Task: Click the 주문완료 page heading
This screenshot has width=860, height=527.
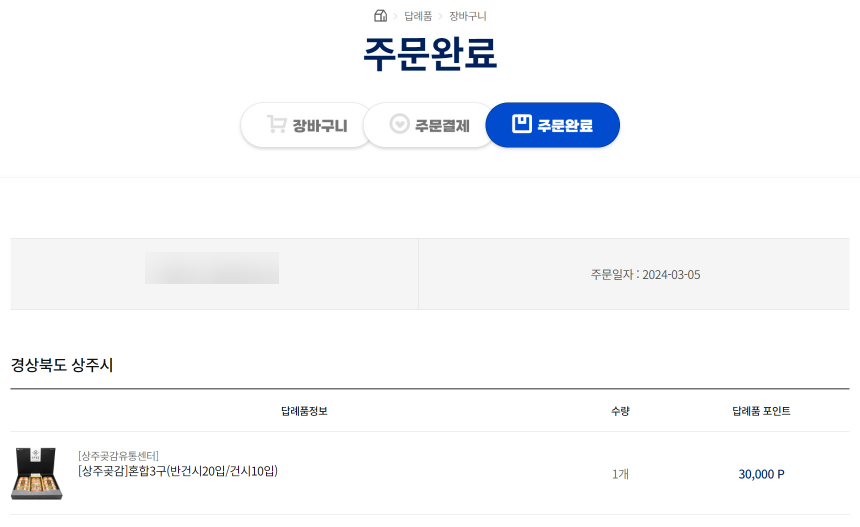Action: 430,54
